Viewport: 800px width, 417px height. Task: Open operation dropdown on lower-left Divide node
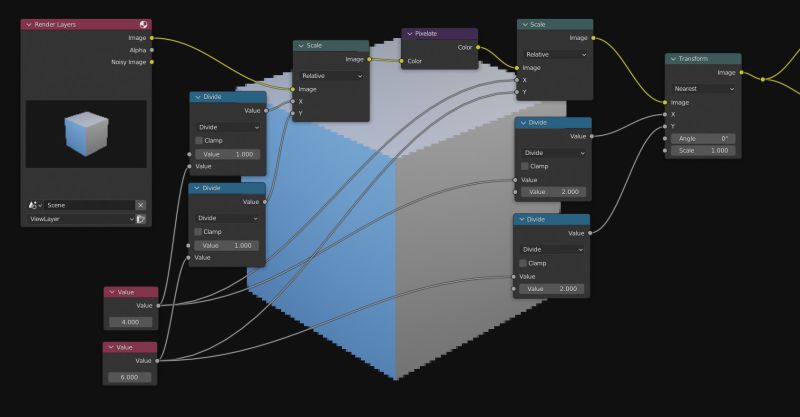click(227, 218)
